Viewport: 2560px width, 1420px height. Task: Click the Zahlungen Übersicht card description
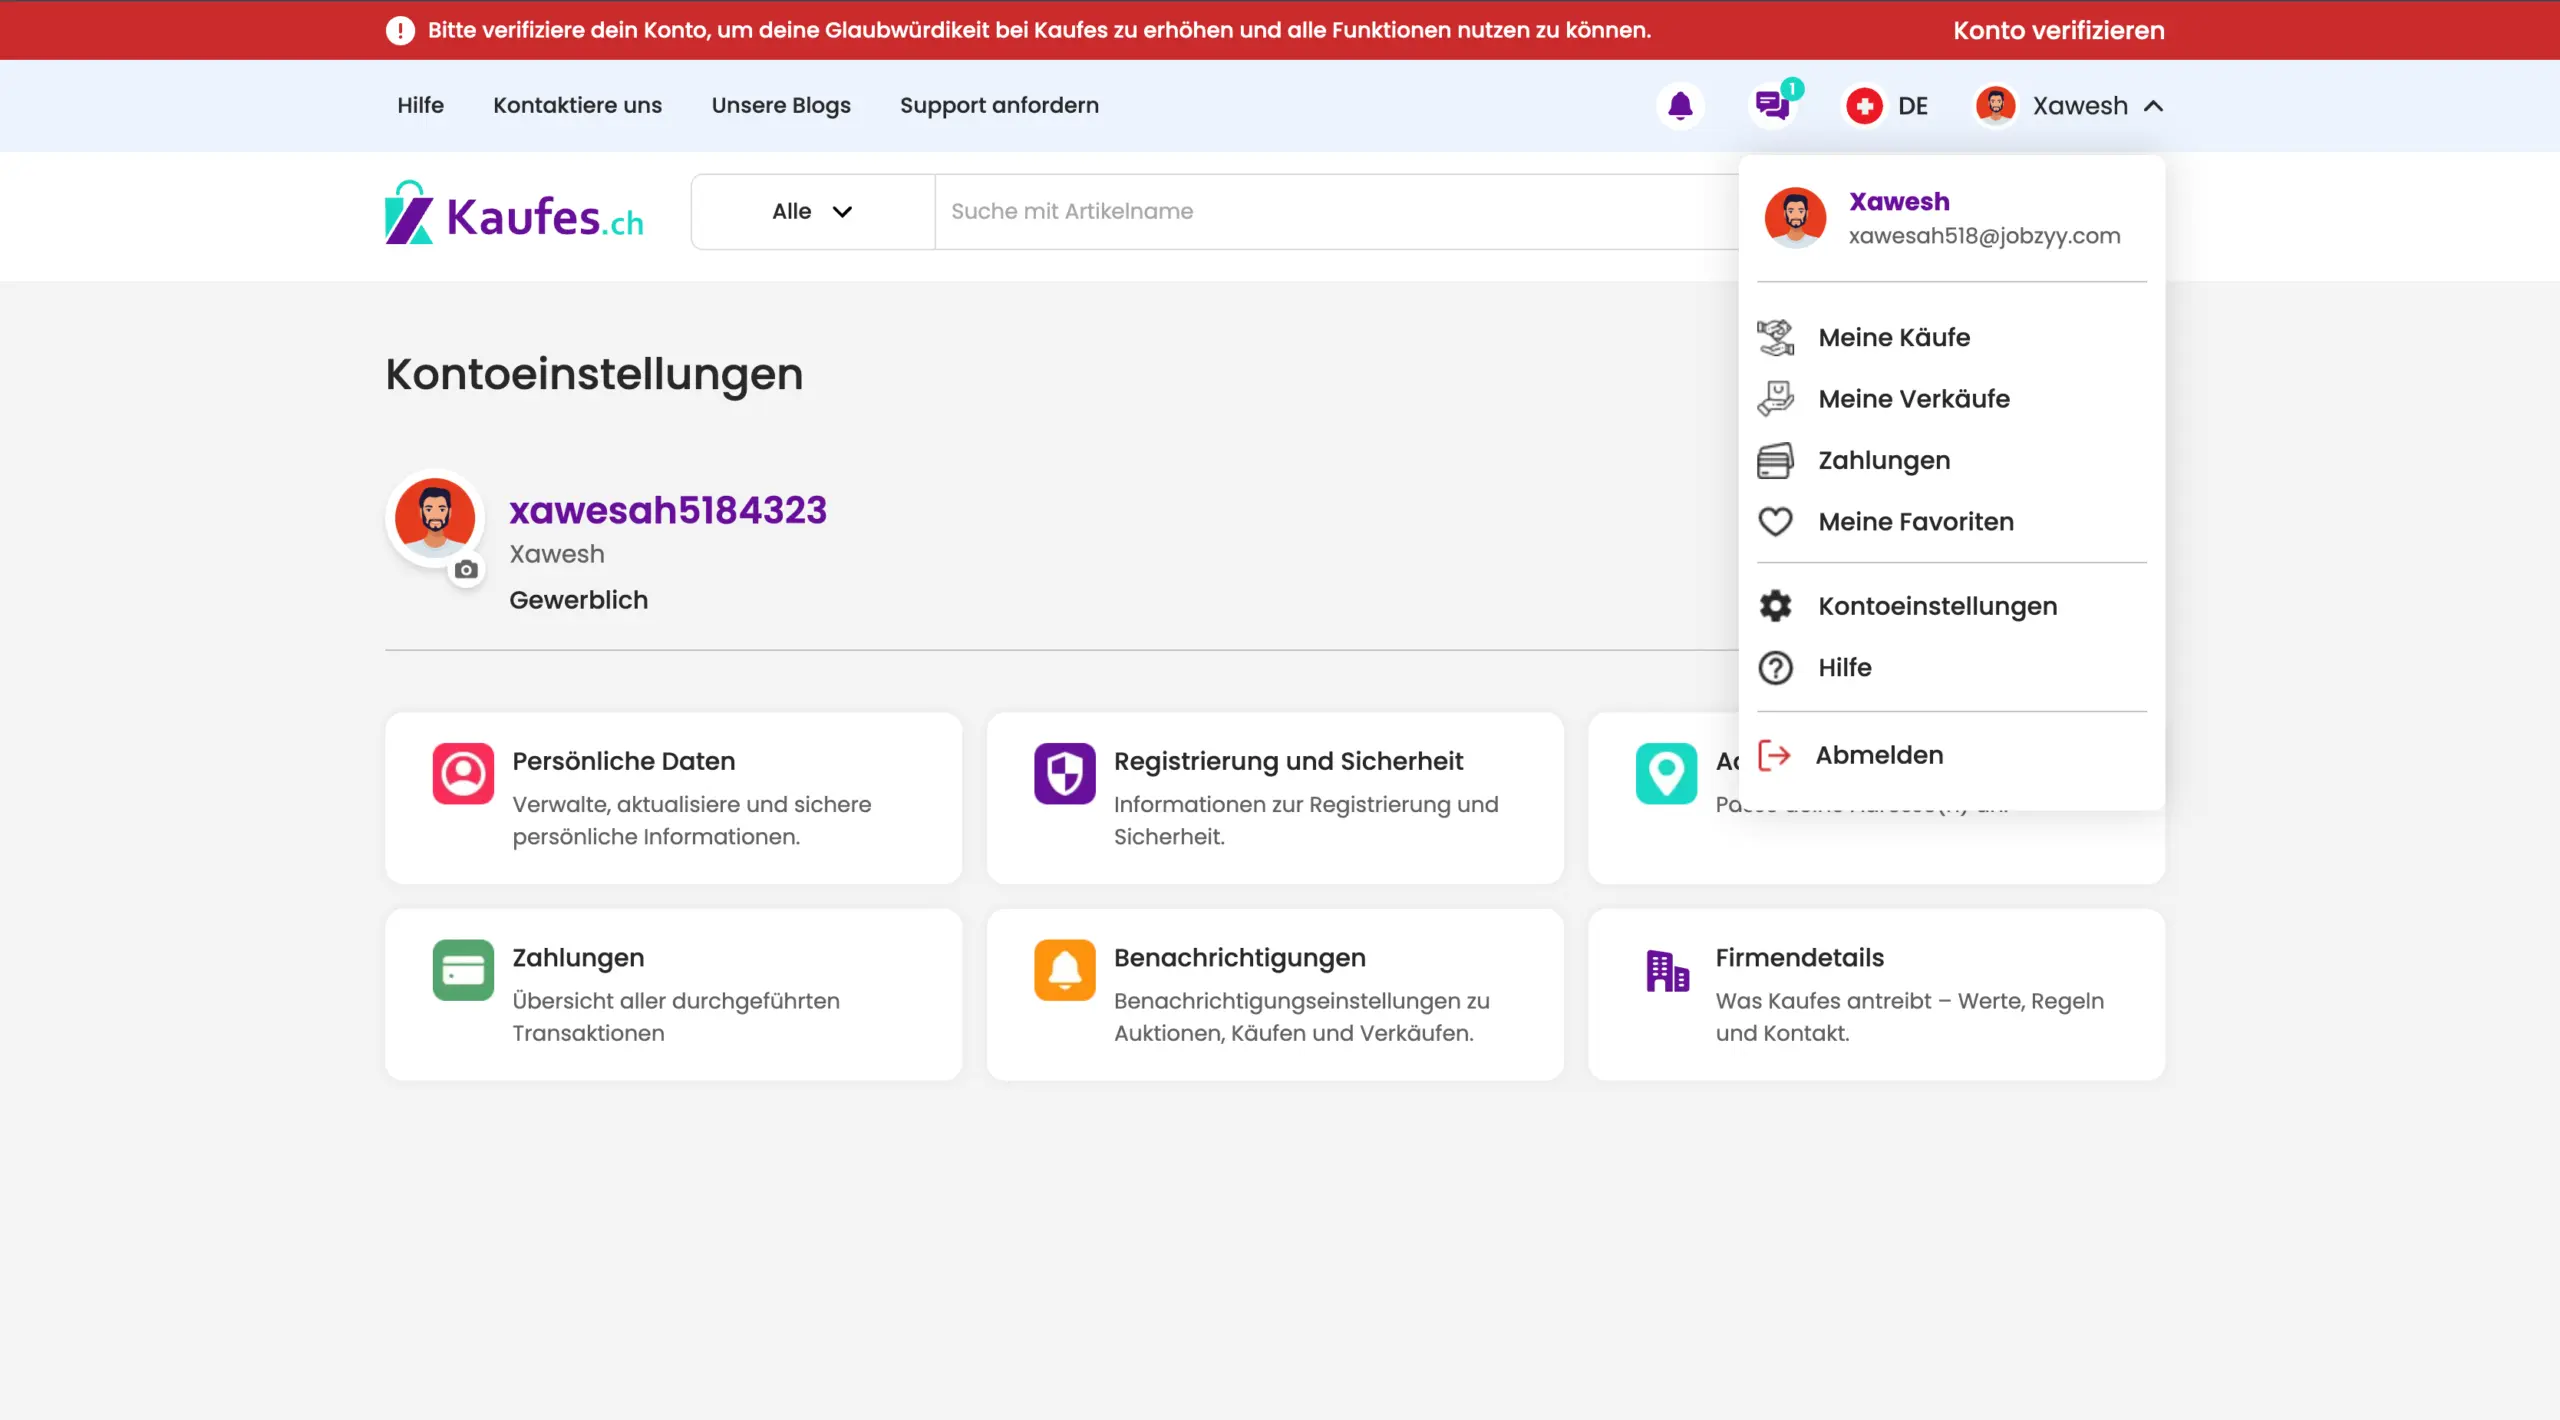click(676, 1017)
